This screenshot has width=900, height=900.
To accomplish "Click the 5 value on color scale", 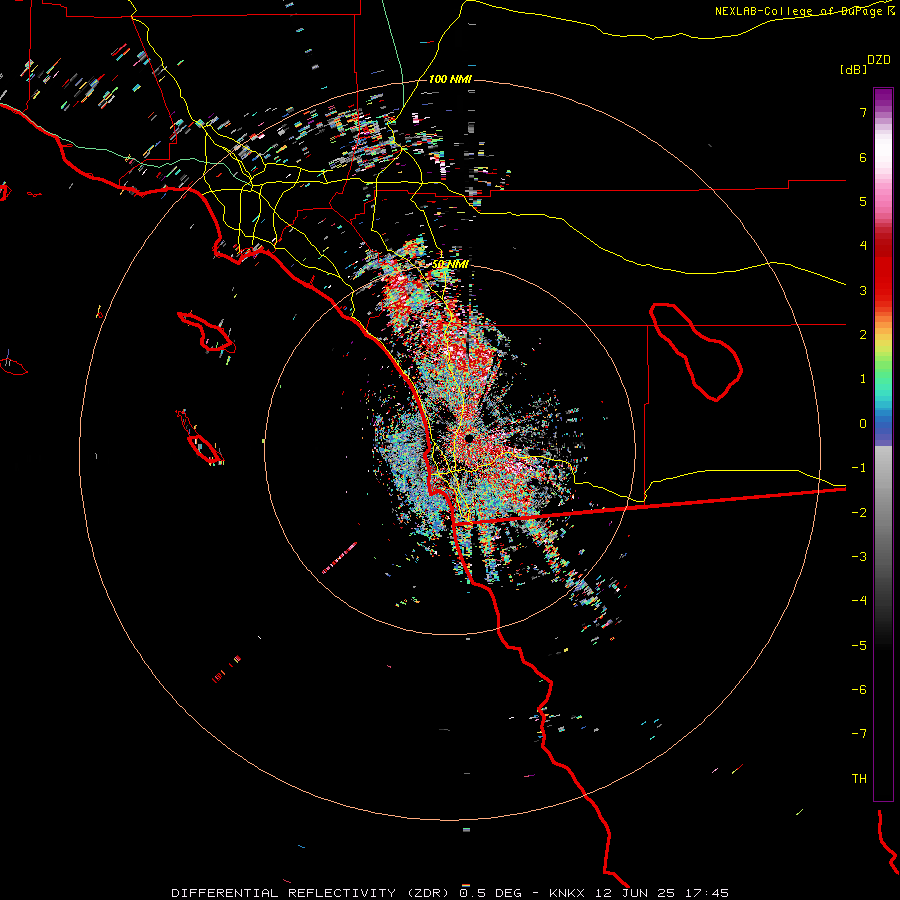I will click(x=863, y=201).
